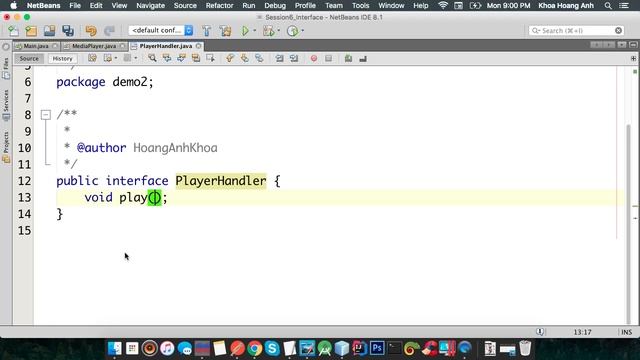This screenshot has width=640, height=360.
Task: Click the Last Edit editor icon
Action: pyautogui.click(x=92, y=58)
